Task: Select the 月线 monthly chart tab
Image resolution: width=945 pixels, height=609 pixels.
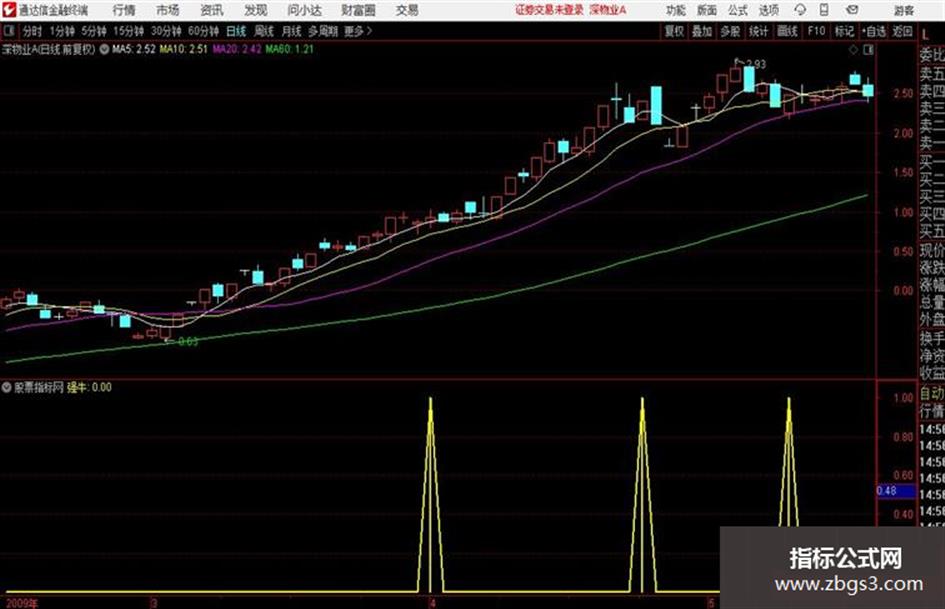Action: (292, 31)
